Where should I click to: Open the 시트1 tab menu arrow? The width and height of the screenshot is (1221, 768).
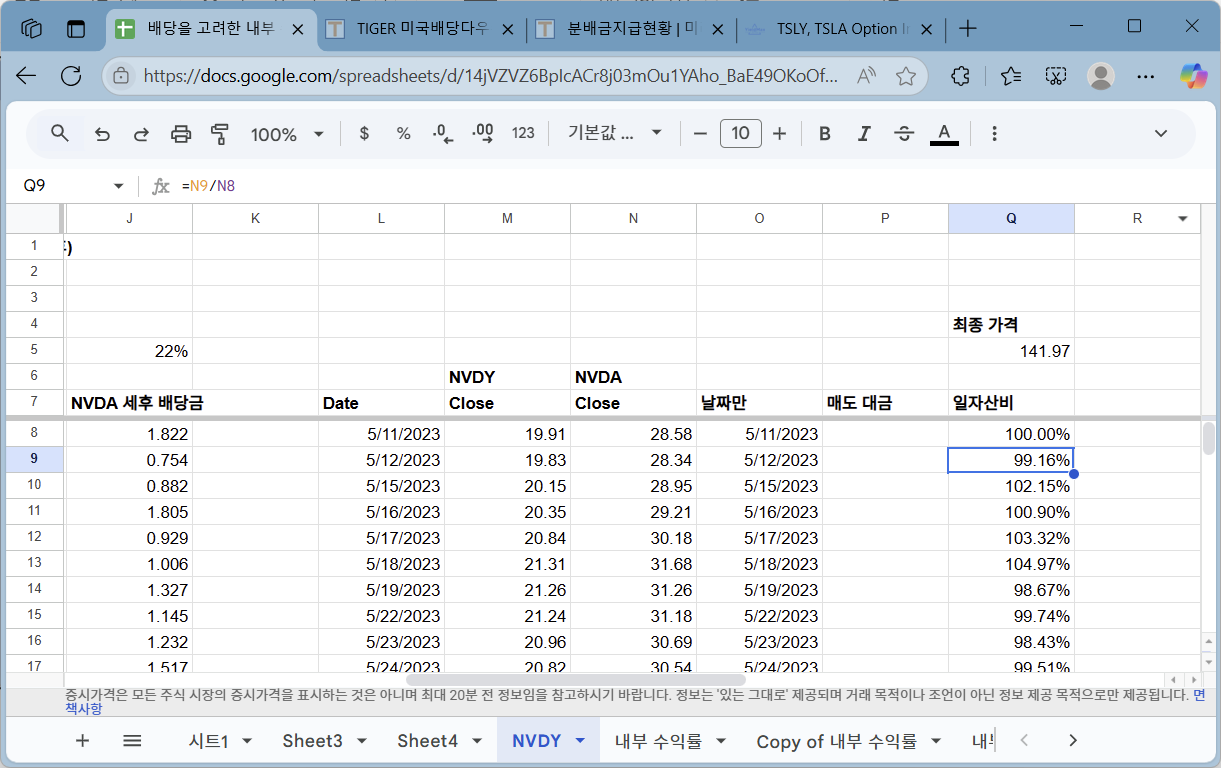click(x=247, y=741)
